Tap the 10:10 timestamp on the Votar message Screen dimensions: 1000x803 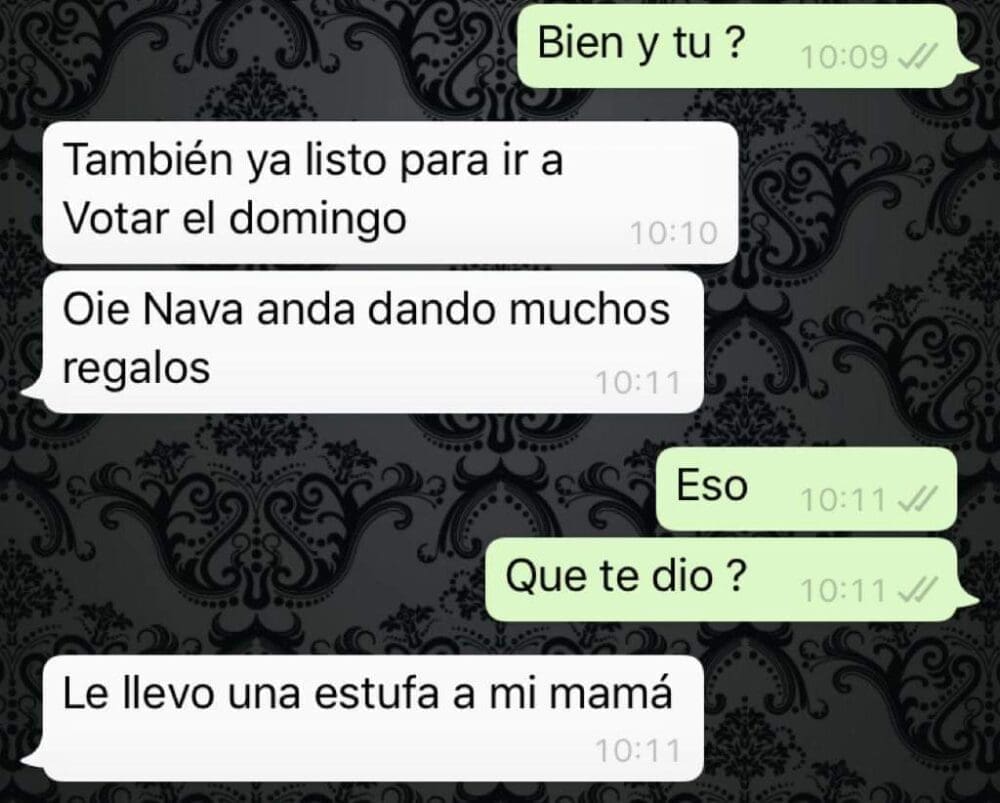pyautogui.click(x=673, y=233)
